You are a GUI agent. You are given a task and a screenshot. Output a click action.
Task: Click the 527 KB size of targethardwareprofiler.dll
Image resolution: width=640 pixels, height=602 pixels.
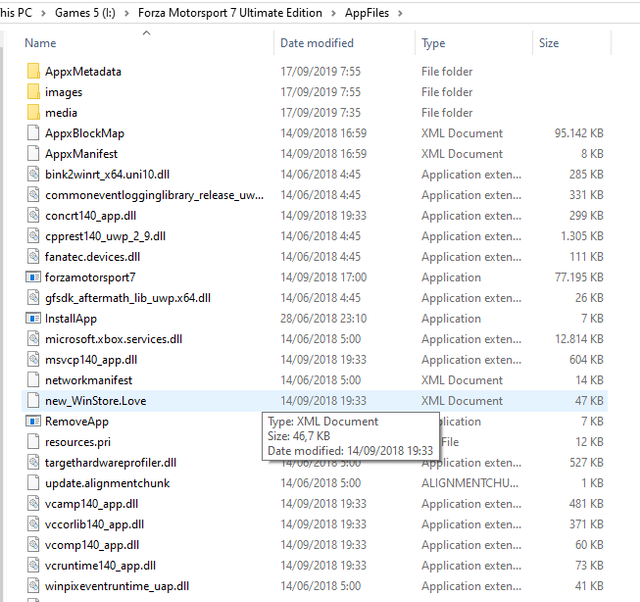tap(586, 462)
